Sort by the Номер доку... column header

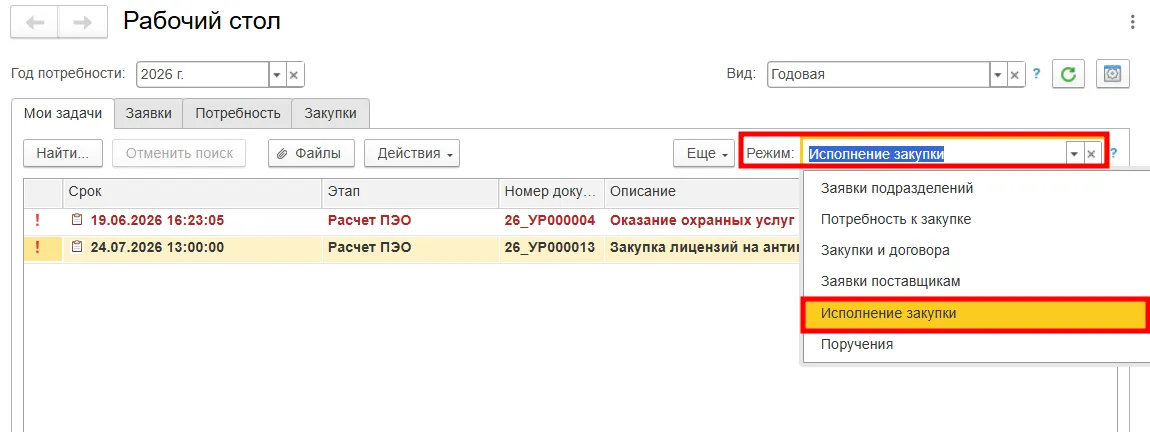[552, 192]
